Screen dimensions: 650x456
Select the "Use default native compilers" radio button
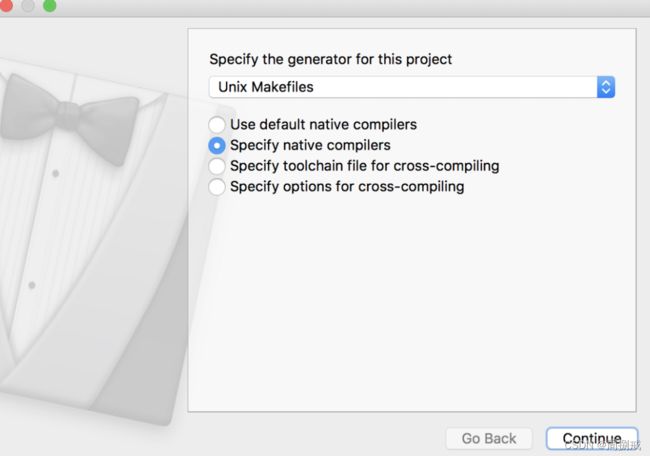pyautogui.click(x=217, y=124)
